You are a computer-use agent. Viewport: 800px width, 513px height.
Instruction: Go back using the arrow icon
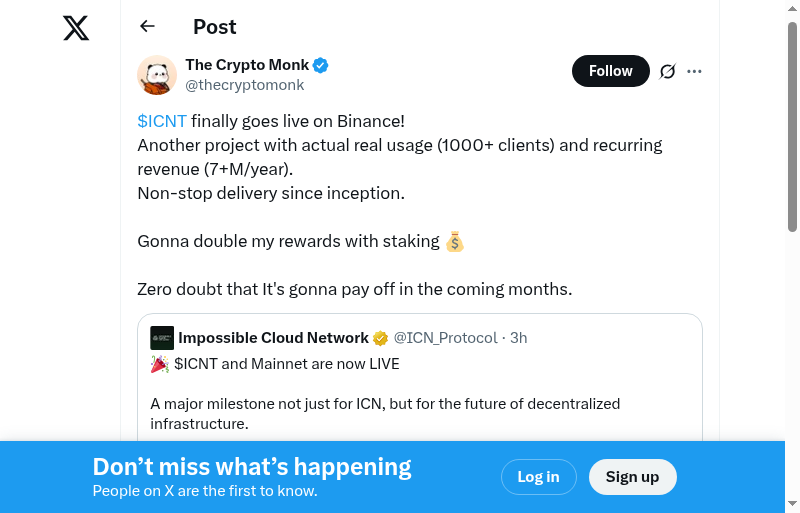pyautogui.click(x=148, y=27)
